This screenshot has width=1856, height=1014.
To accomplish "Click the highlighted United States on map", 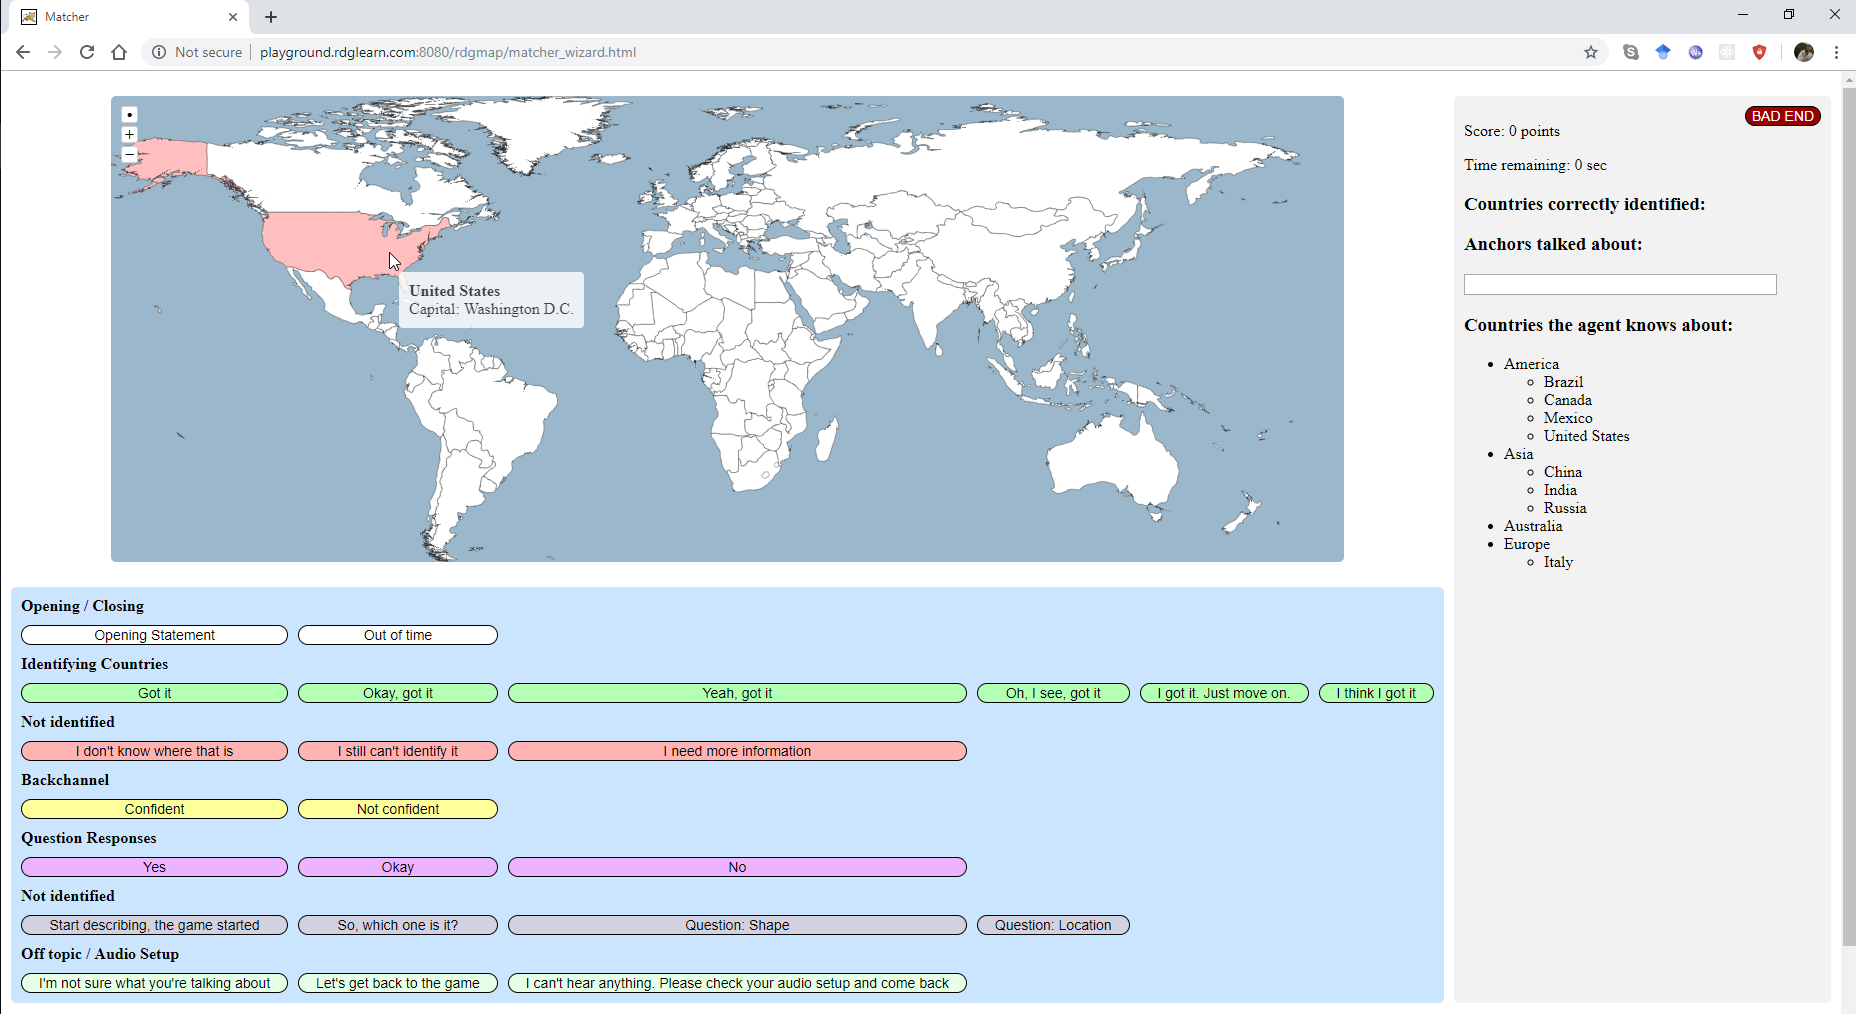I will tap(330, 245).
